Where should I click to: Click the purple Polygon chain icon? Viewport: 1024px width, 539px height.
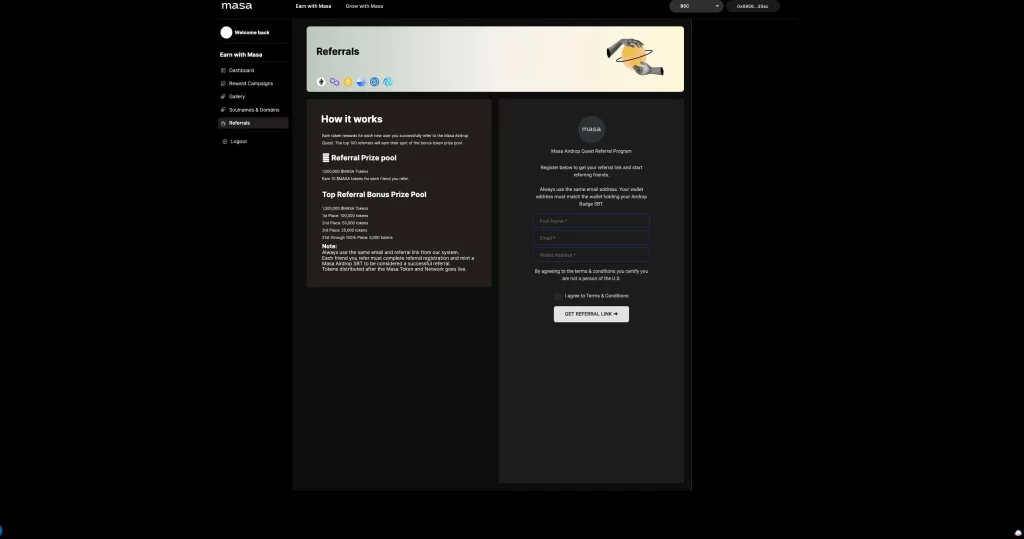(334, 82)
